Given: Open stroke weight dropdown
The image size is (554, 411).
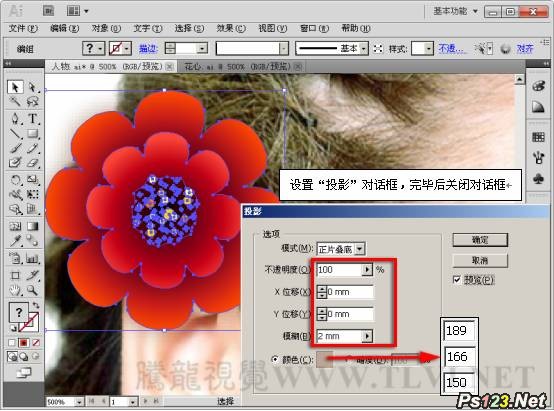Looking at the screenshot, I should (x=202, y=48).
